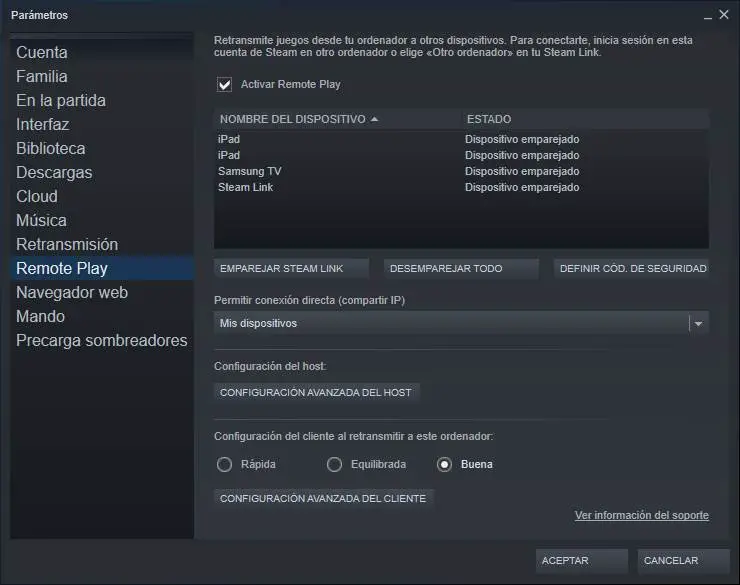Open the Cloud settings section

(x=102, y=196)
